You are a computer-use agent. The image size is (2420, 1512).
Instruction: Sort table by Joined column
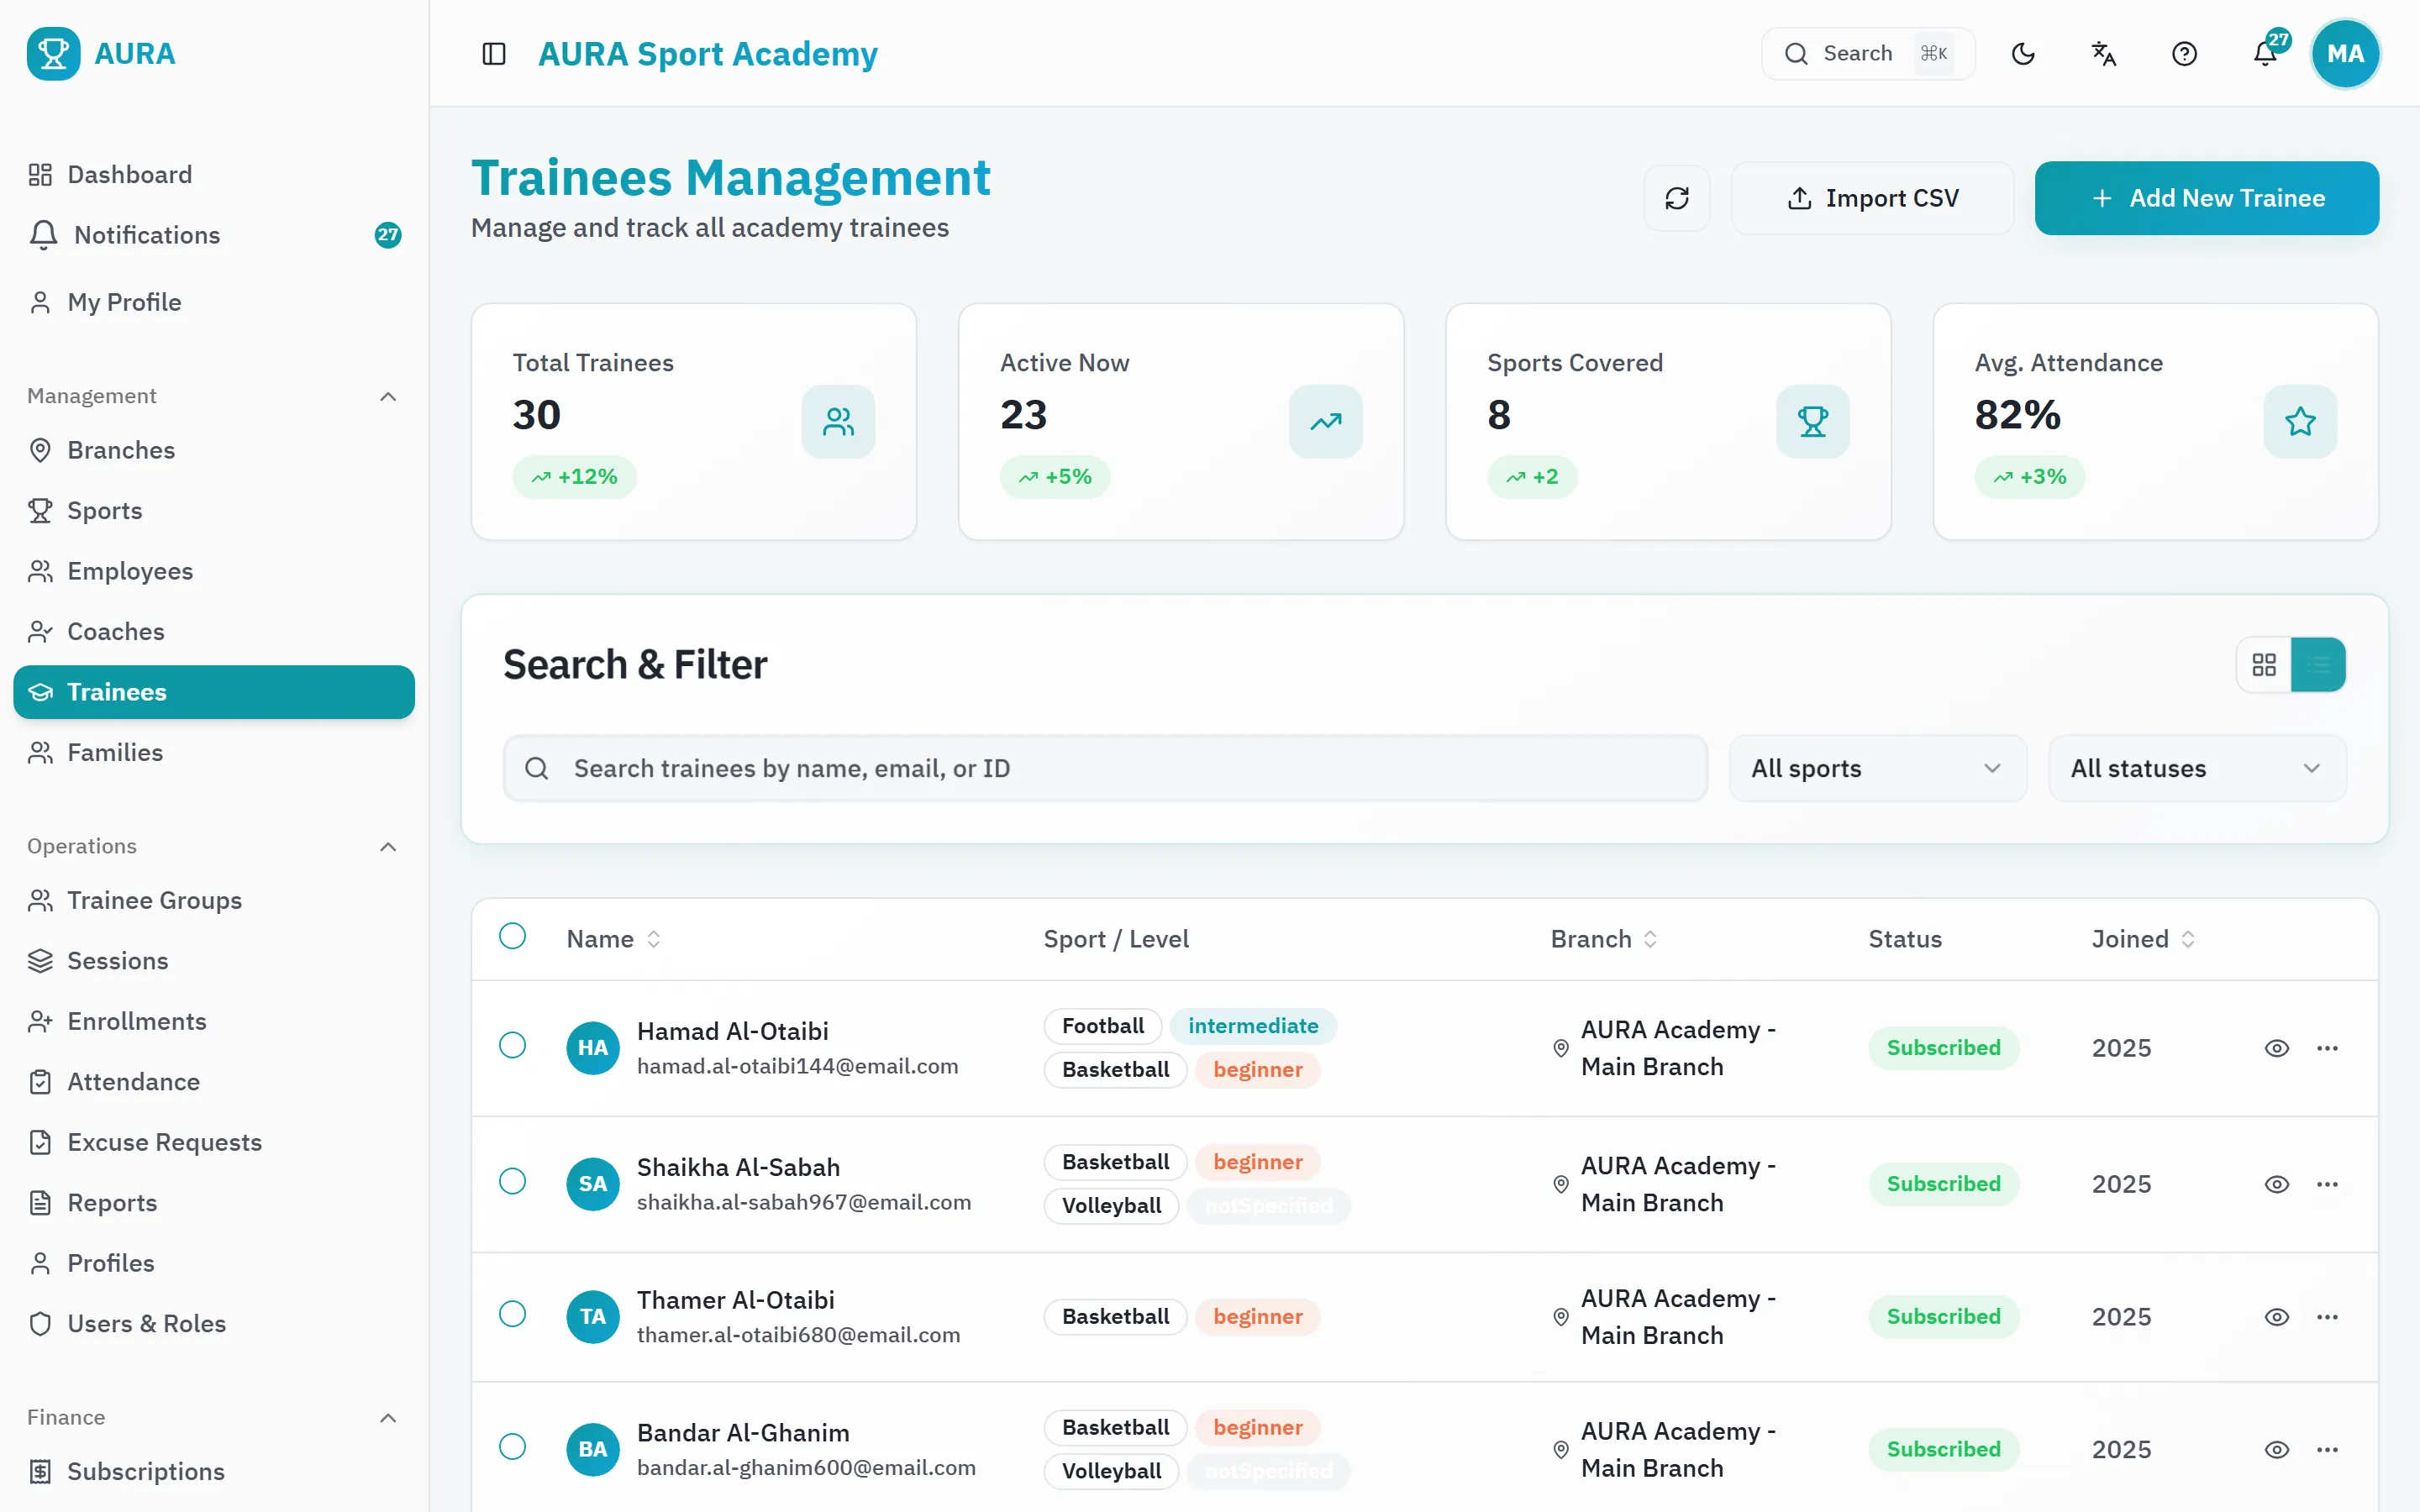coord(2143,939)
